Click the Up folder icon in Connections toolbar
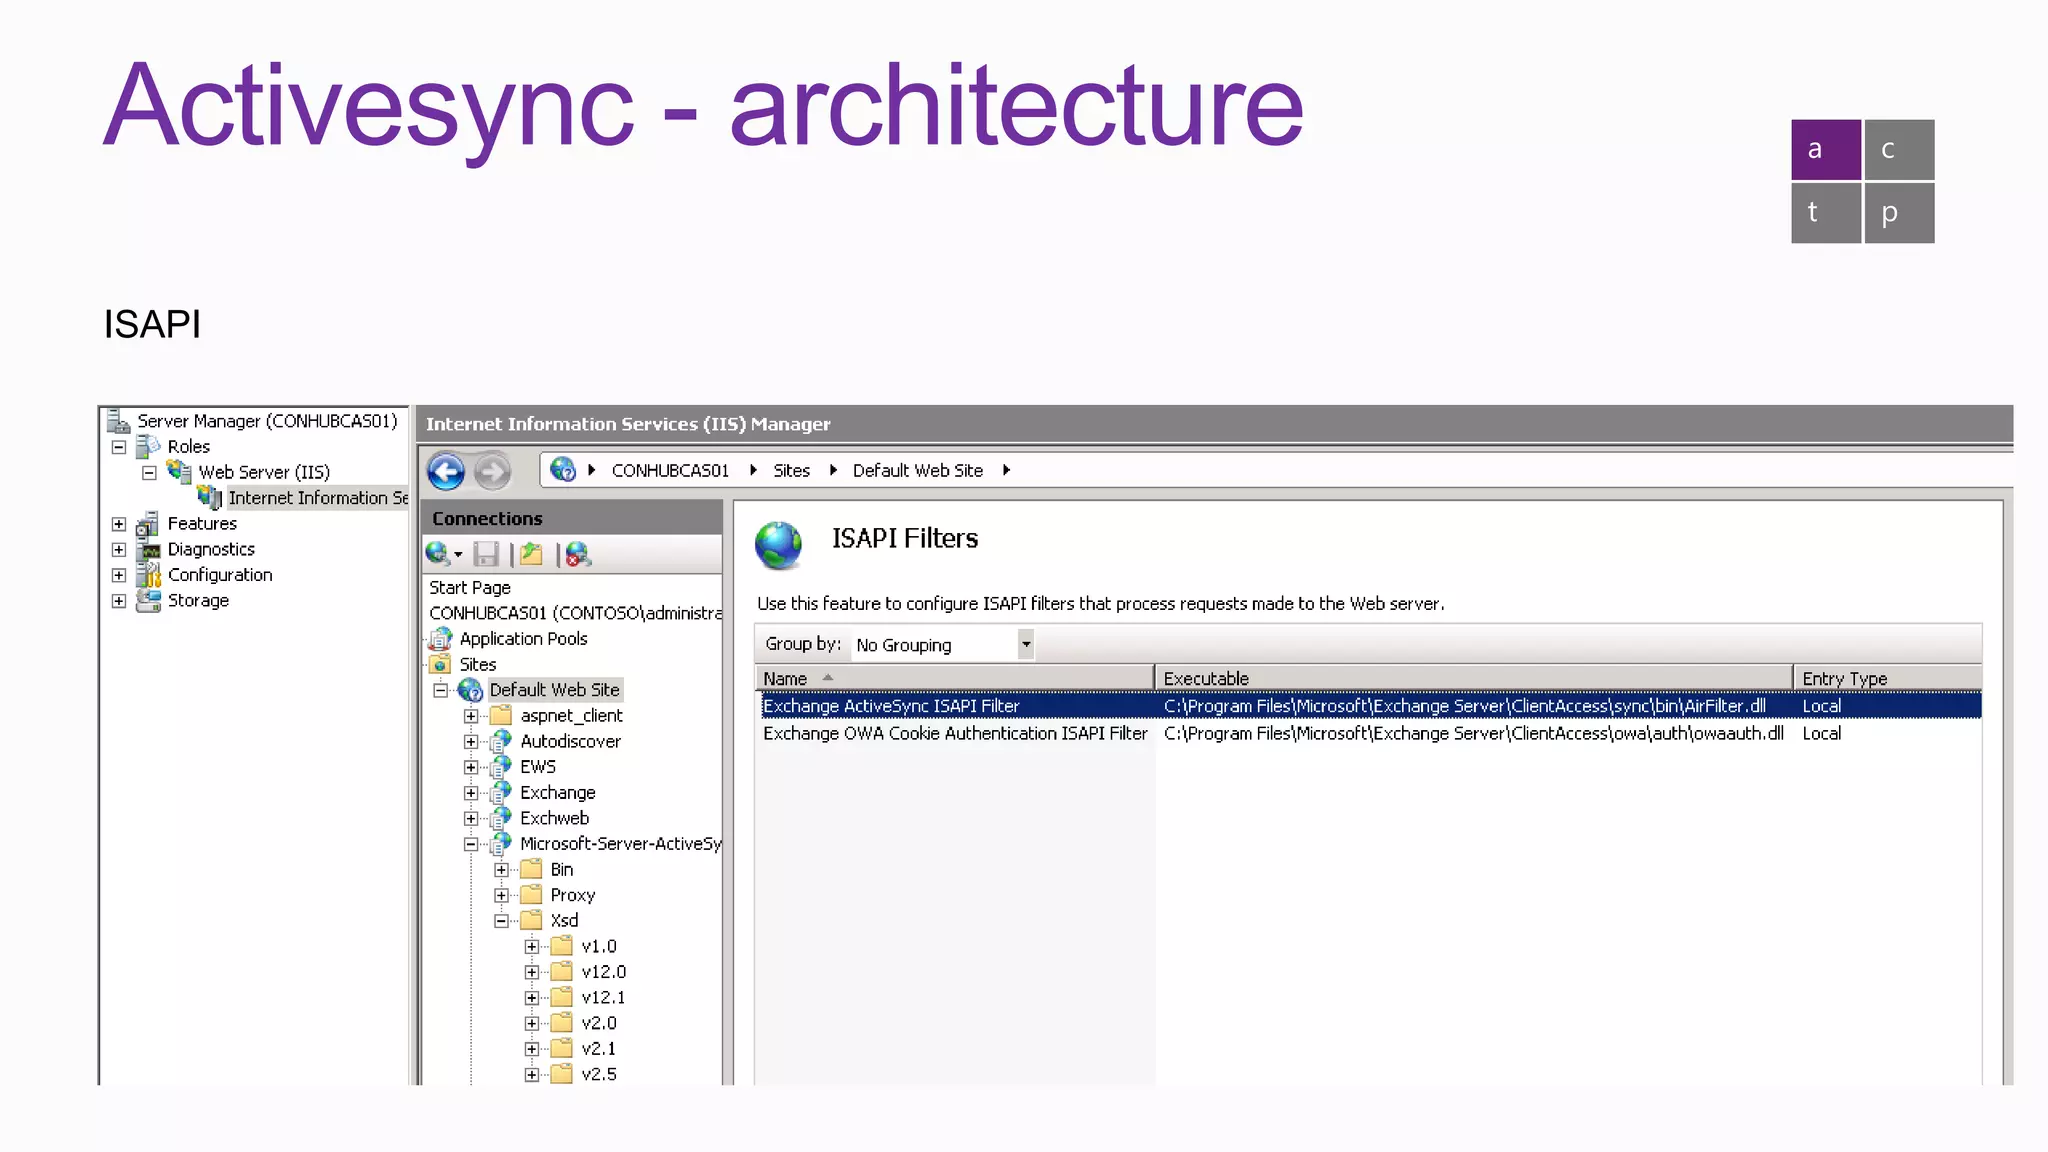 click(531, 554)
